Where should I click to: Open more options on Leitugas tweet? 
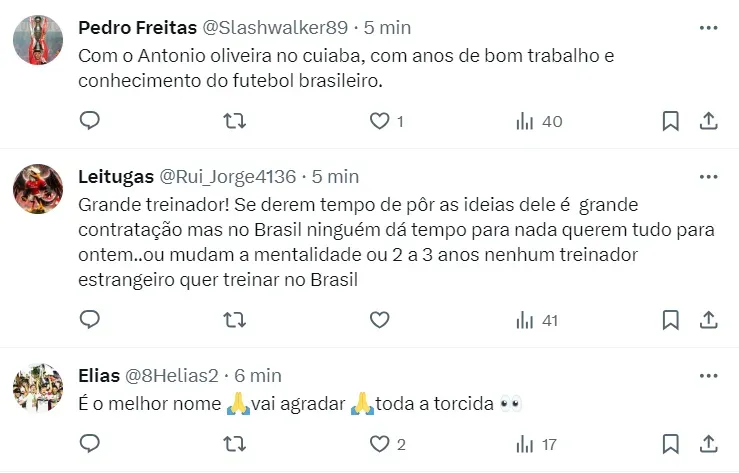pyautogui.click(x=708, y=177)
